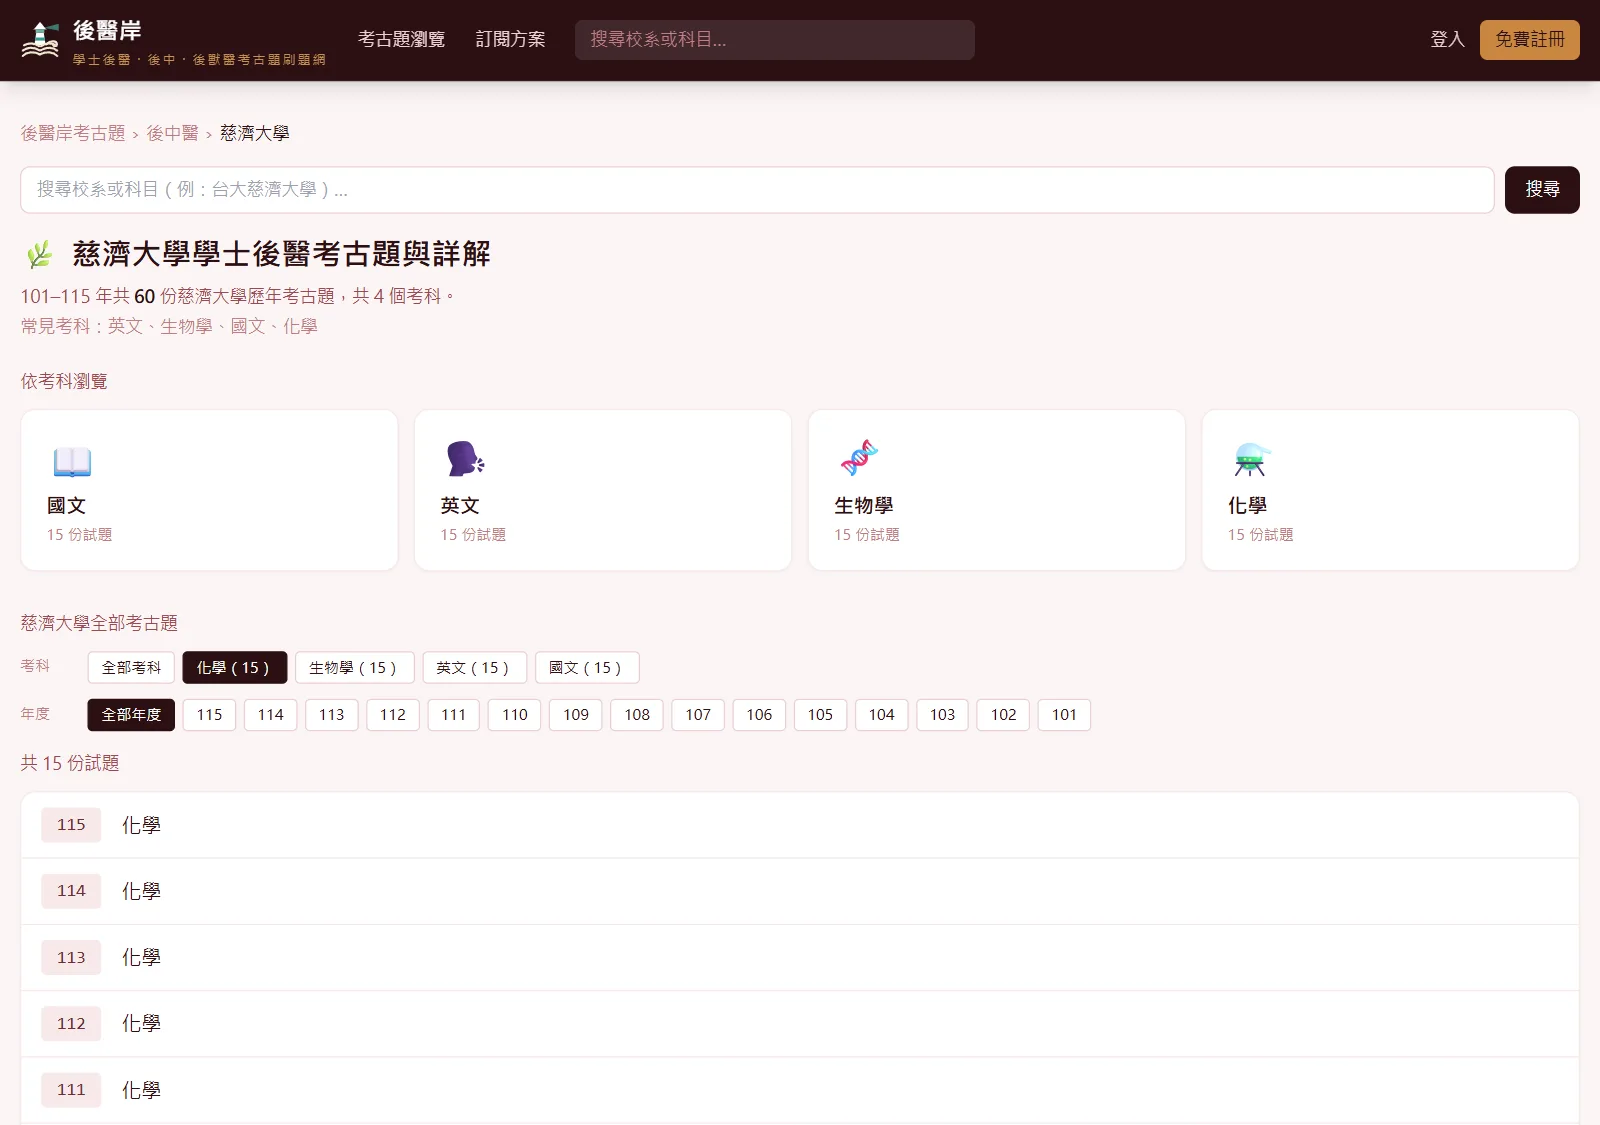
Task: Open the 114 化學 exam row
Action: [800, 891]
